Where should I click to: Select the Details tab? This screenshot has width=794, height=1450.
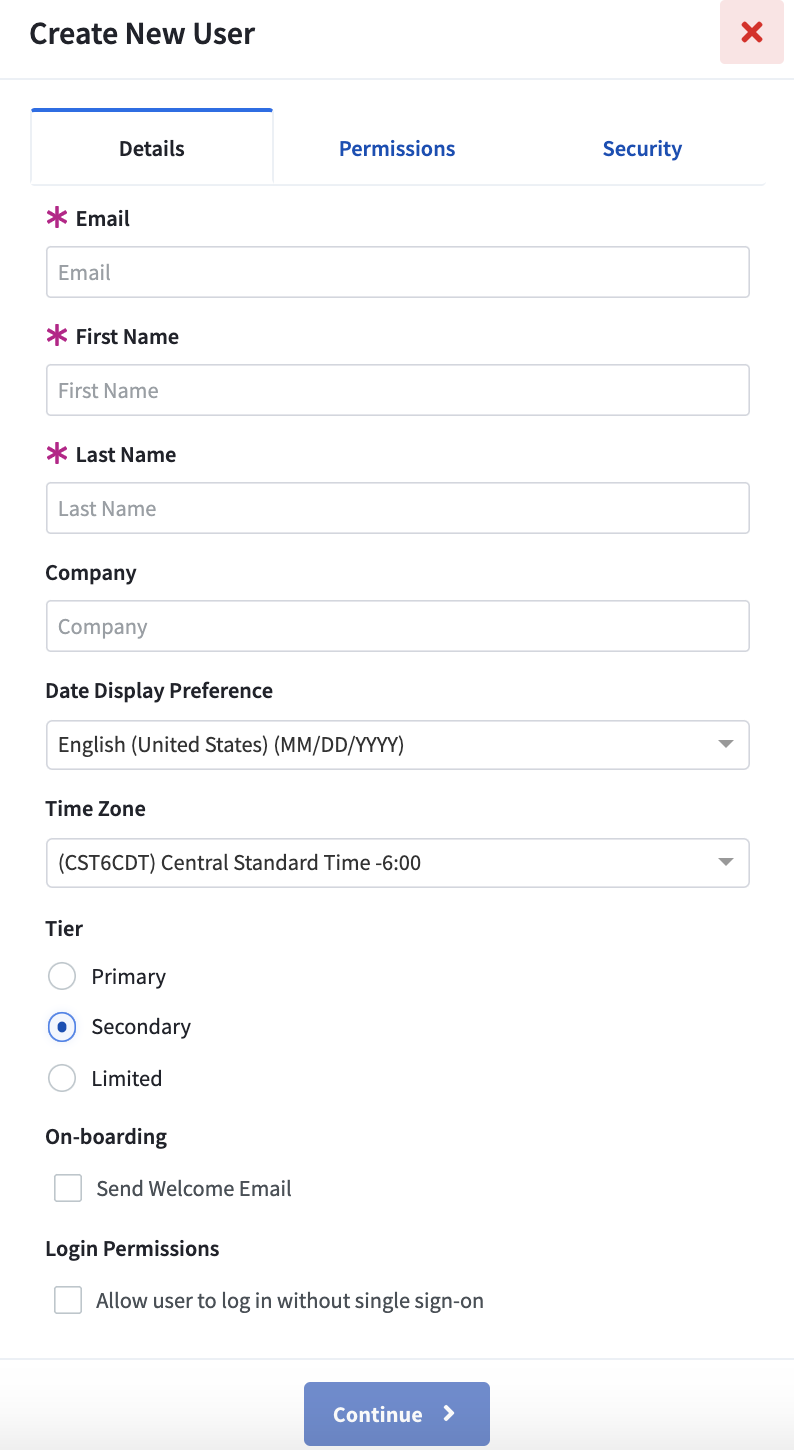pos(152,147)
